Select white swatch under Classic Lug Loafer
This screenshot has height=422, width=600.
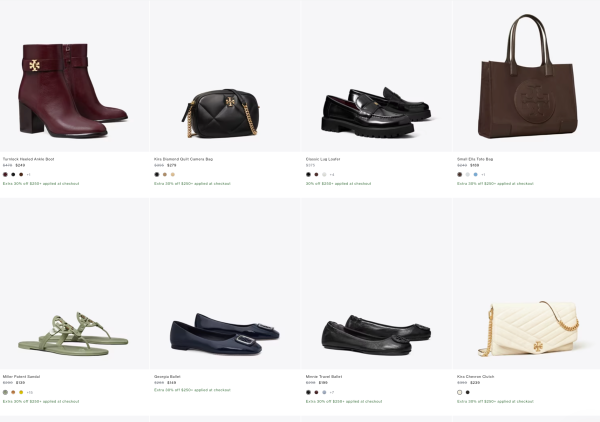coord(324,174)
